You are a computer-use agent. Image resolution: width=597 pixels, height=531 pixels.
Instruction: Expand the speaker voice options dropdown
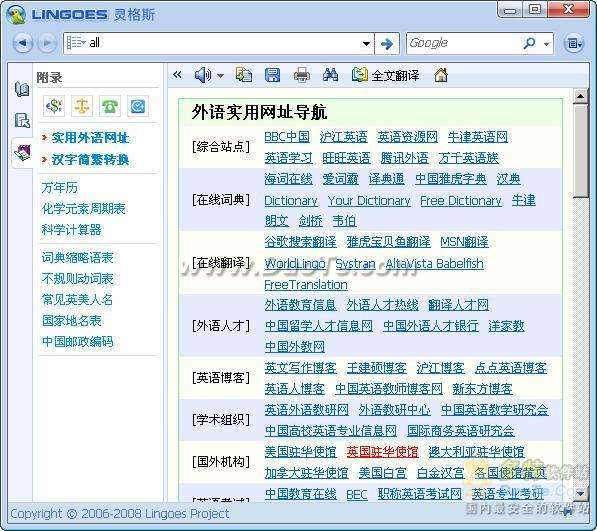click(x=220, y=76)
